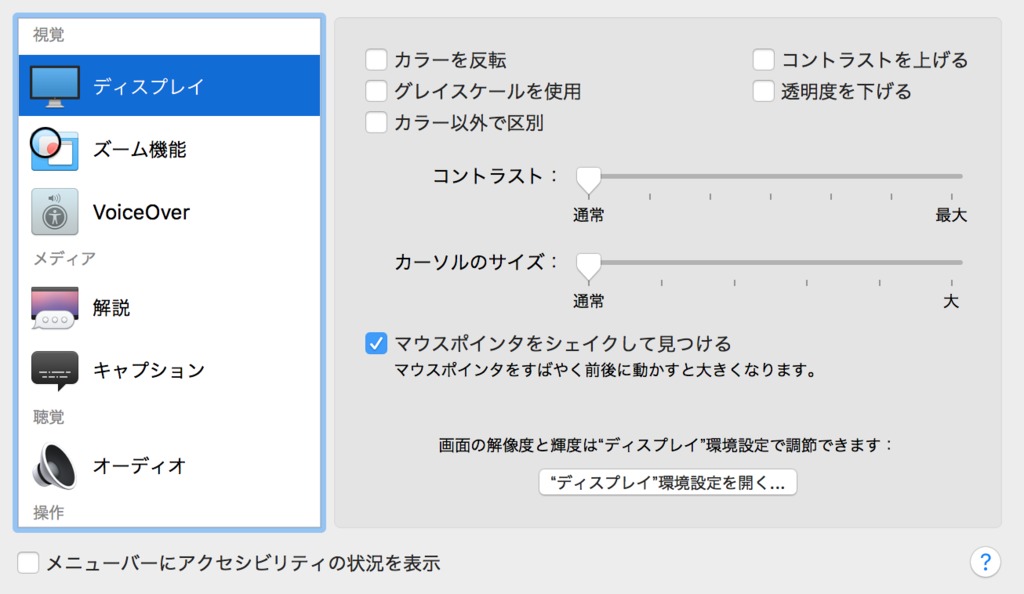Enable カラーを反転 checkbox
This screenshot has height=594, width=1024.
(376, 59)
